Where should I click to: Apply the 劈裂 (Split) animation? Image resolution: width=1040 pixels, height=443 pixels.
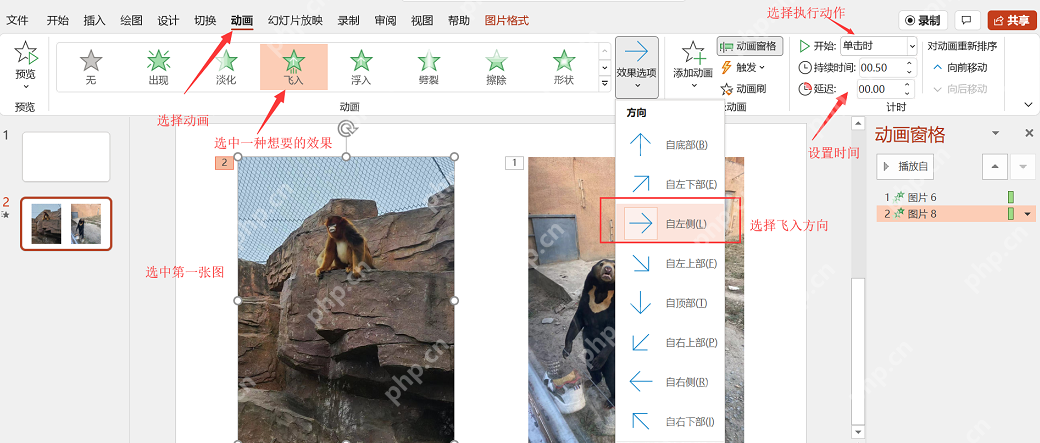(x=429, y=68)
